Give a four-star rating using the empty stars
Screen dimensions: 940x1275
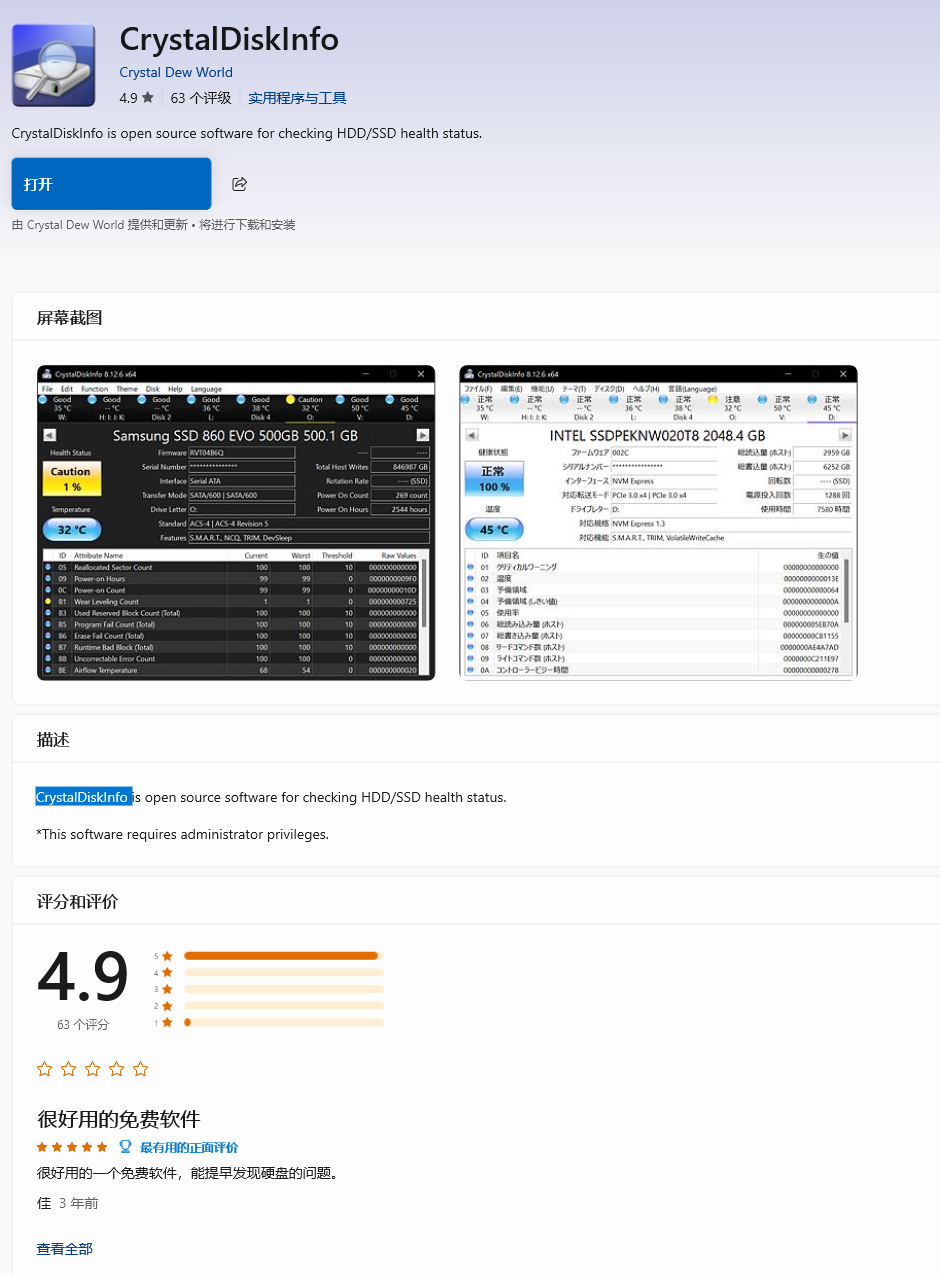(x=116, y=1069)
